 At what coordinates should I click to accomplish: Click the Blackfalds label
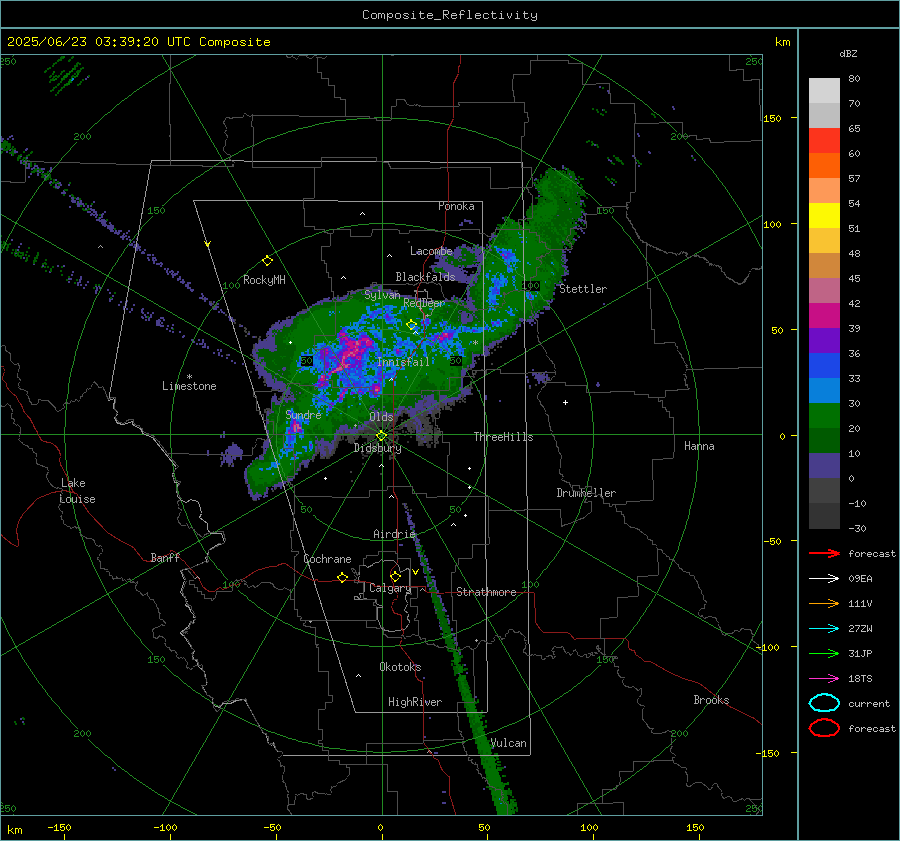425,277
